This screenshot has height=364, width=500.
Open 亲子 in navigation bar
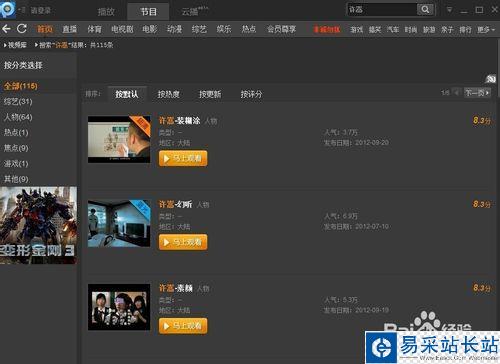[x=447, y=30]
